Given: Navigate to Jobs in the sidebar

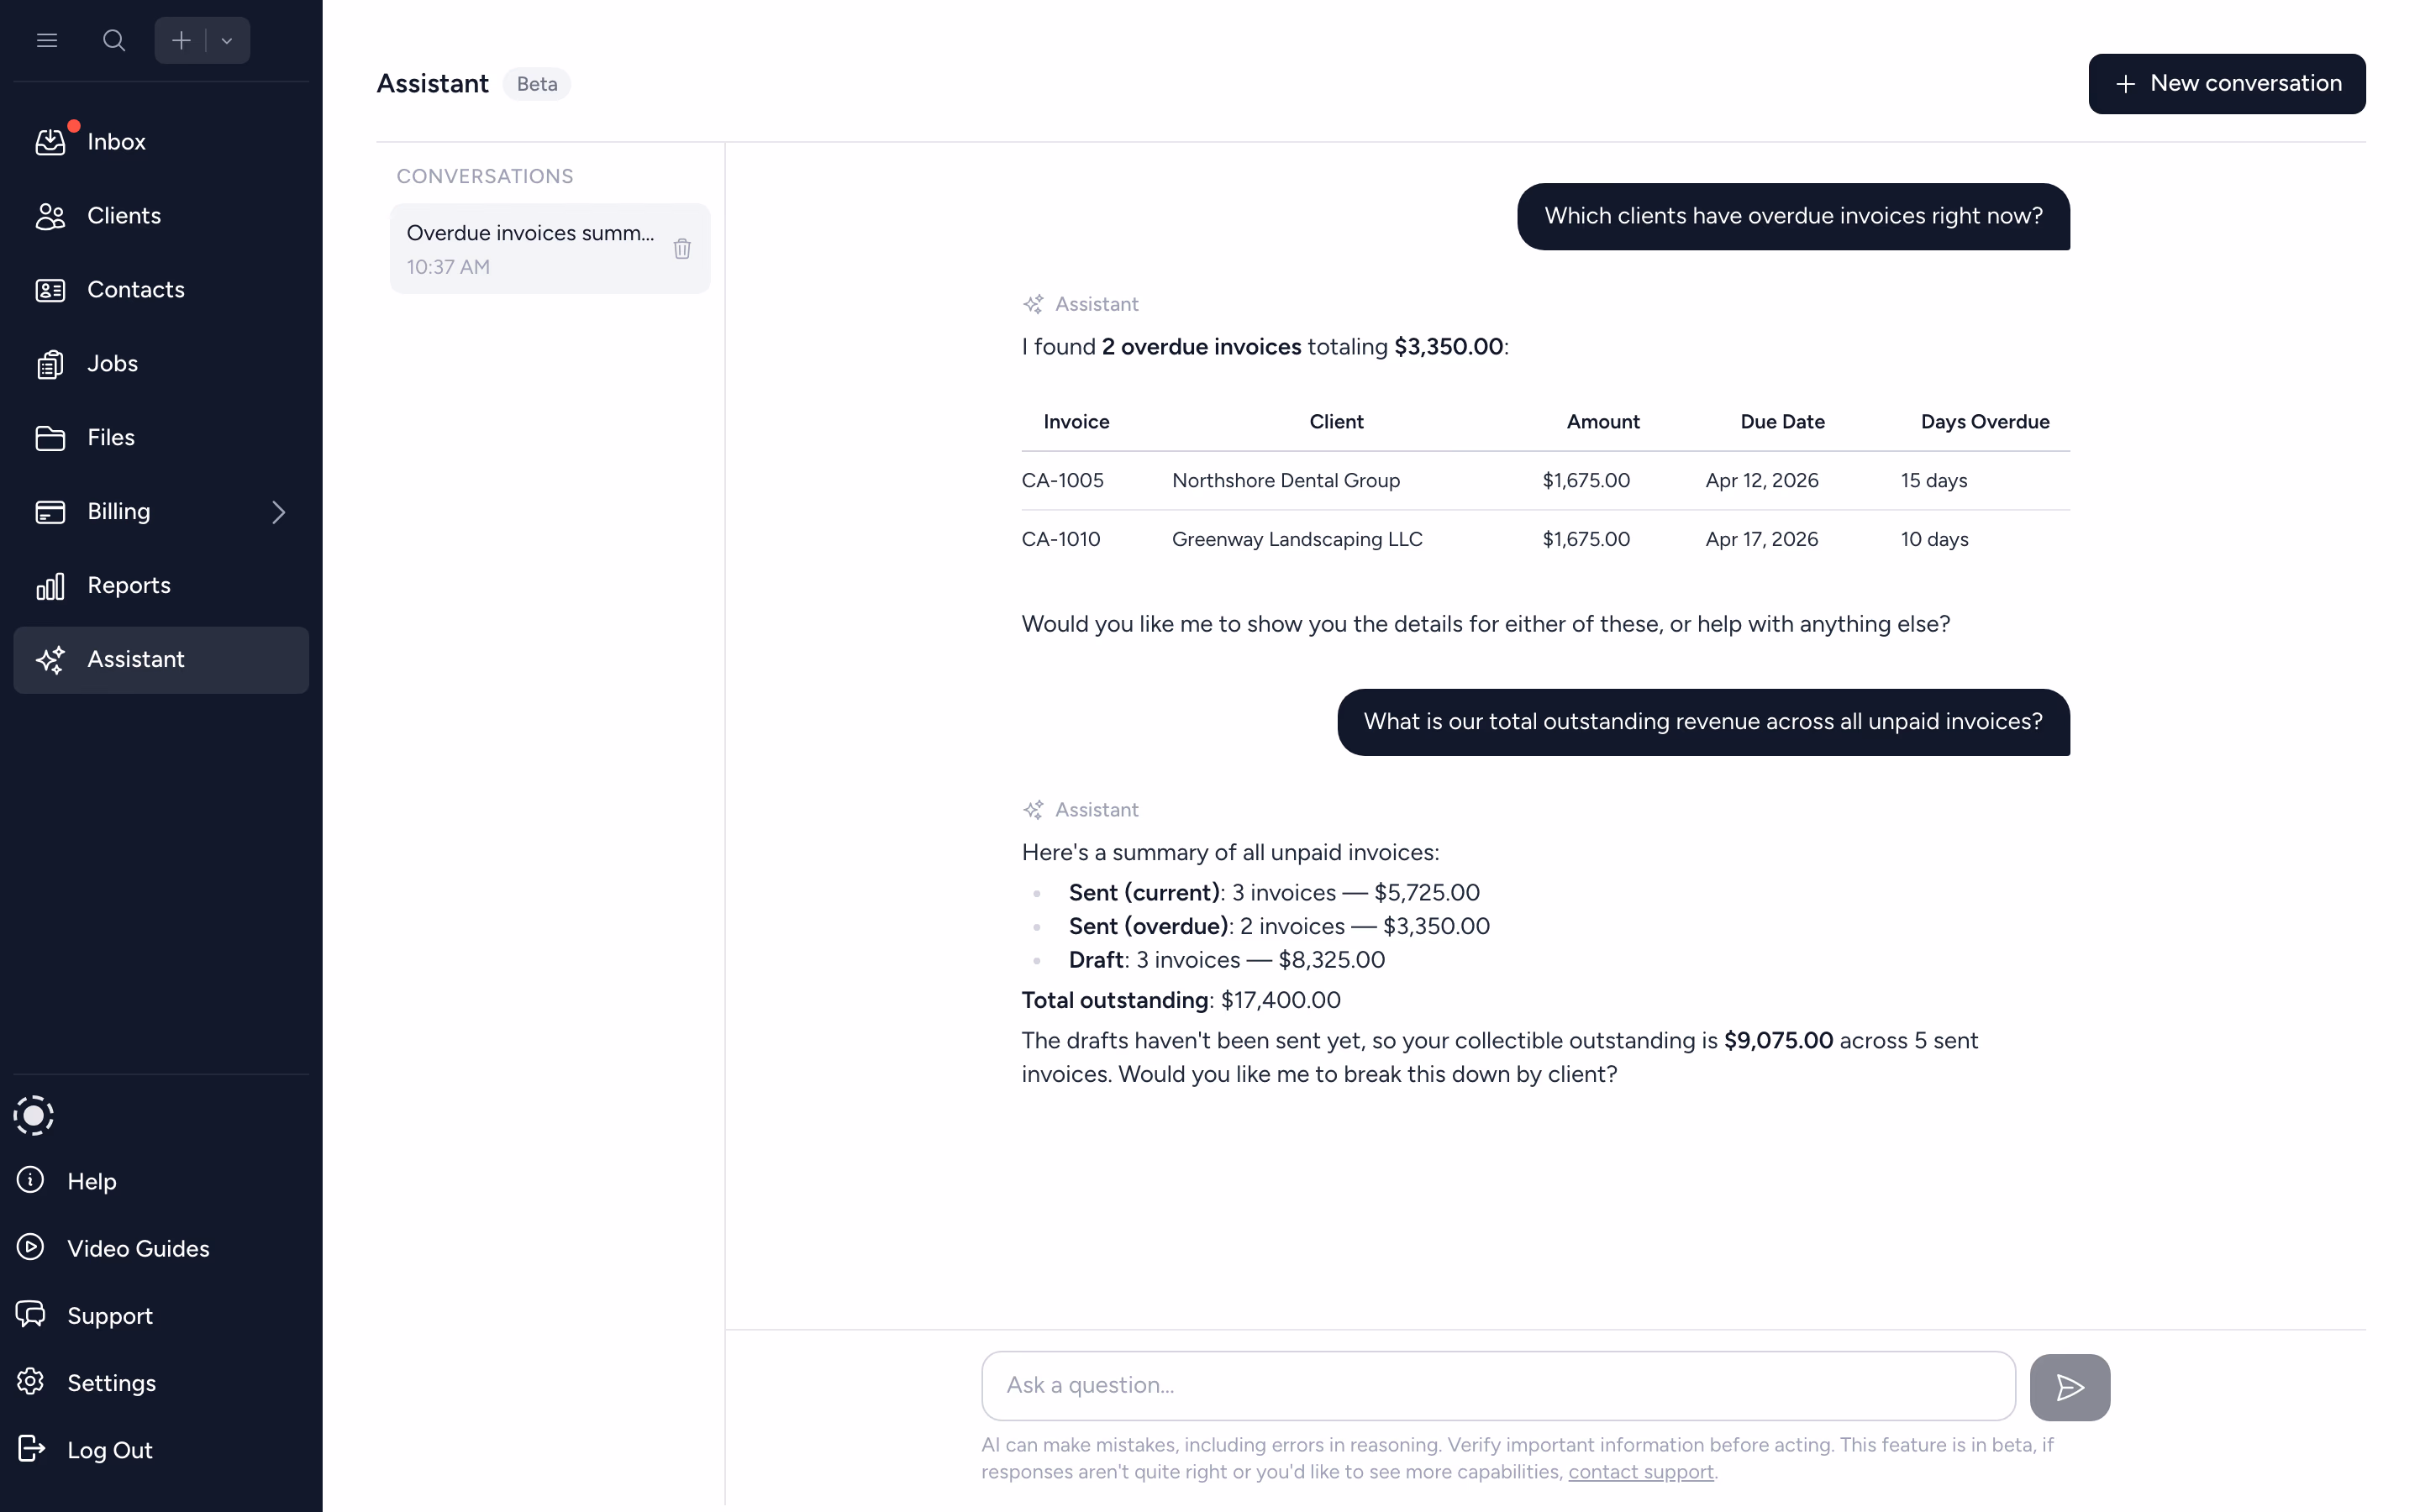Looking at the screenshot, I should pos(112,363).
